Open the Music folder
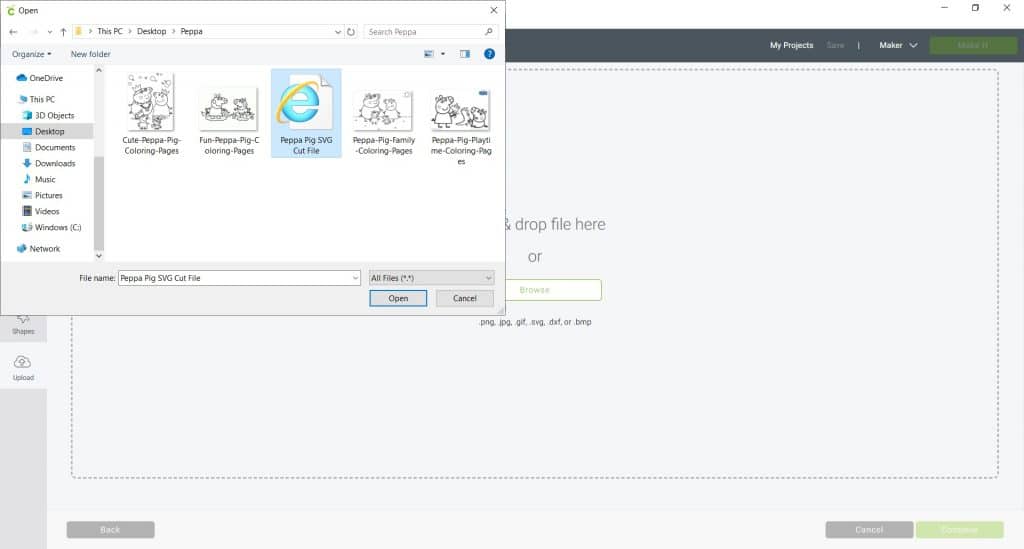1024x549 pixels. 39,180
